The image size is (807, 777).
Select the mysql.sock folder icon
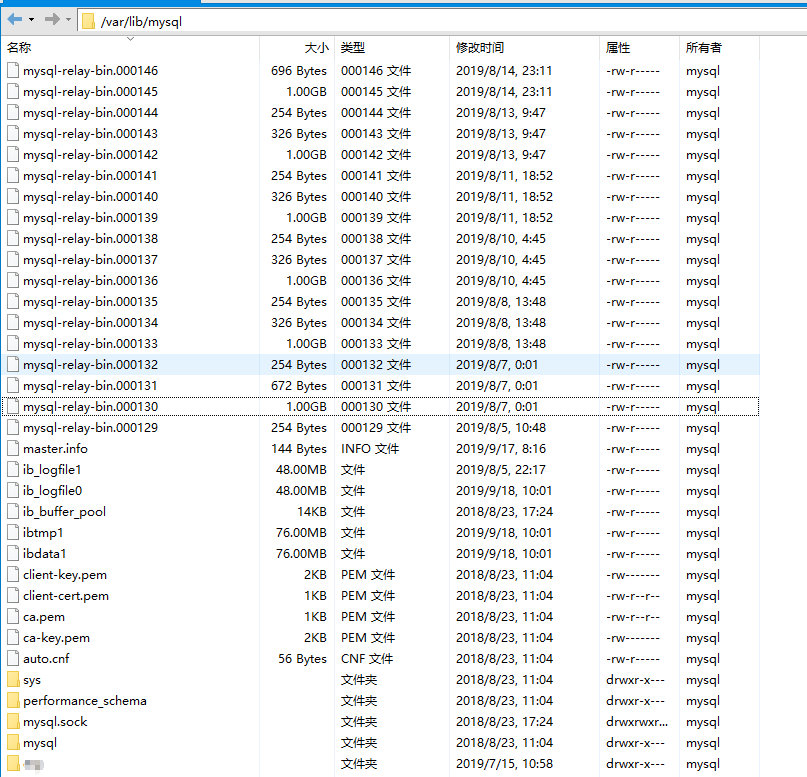13,722
